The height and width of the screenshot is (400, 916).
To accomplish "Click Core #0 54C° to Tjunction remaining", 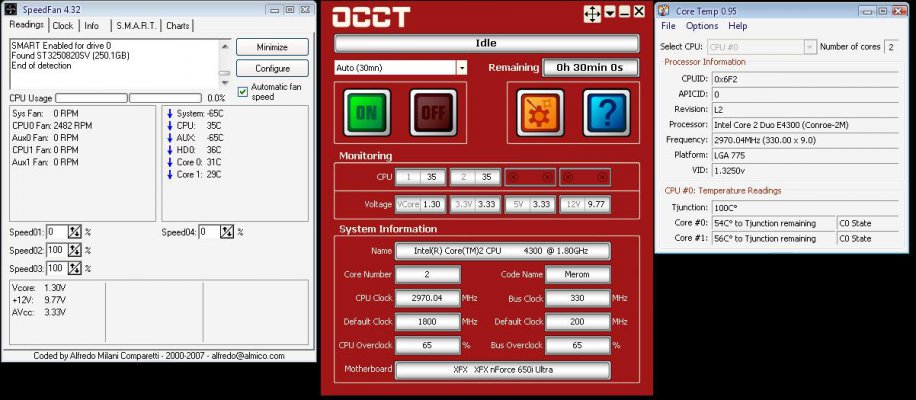I will (772, 223).
